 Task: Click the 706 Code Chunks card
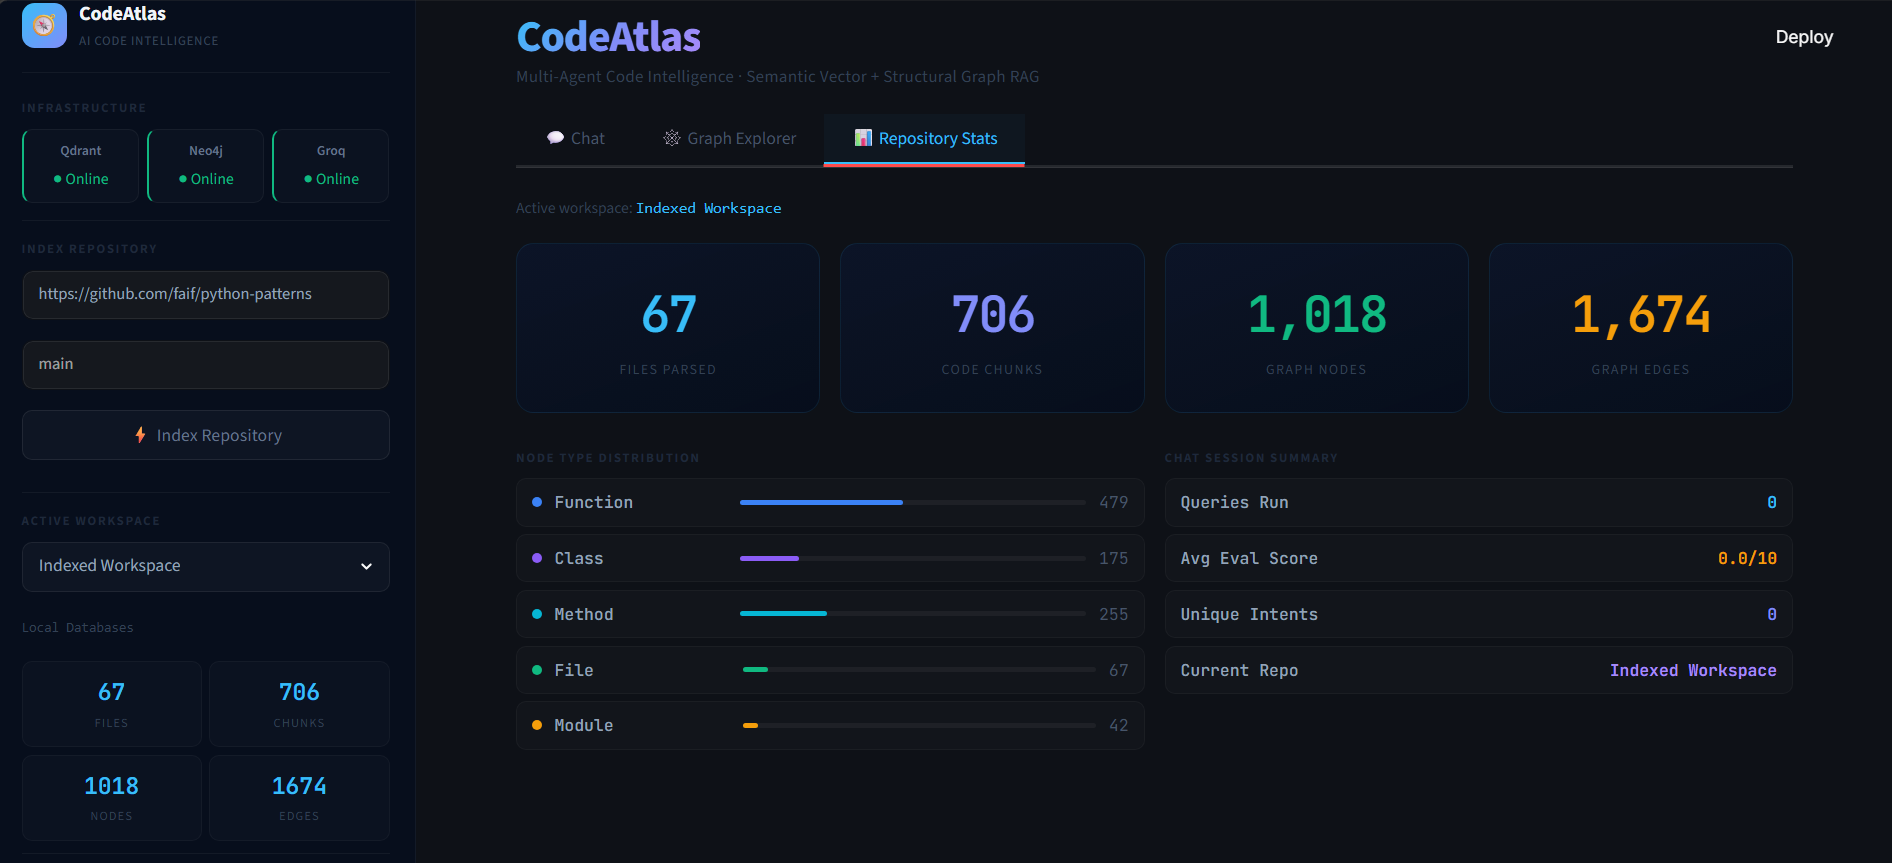click(x=992, y=328)
